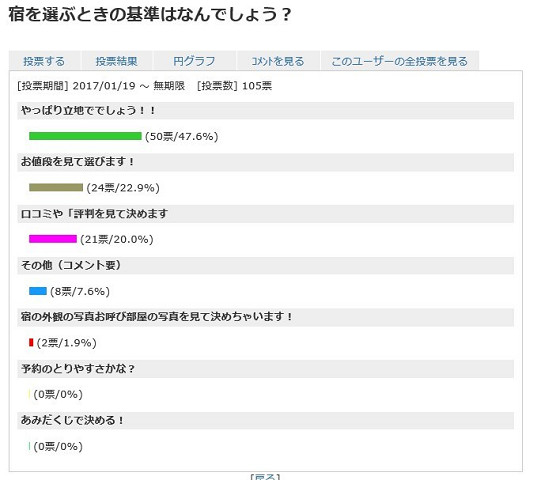The height and width of the screenshot is (480, 537).
Task: Click the blue bar for その他 option
Action: 38,291
